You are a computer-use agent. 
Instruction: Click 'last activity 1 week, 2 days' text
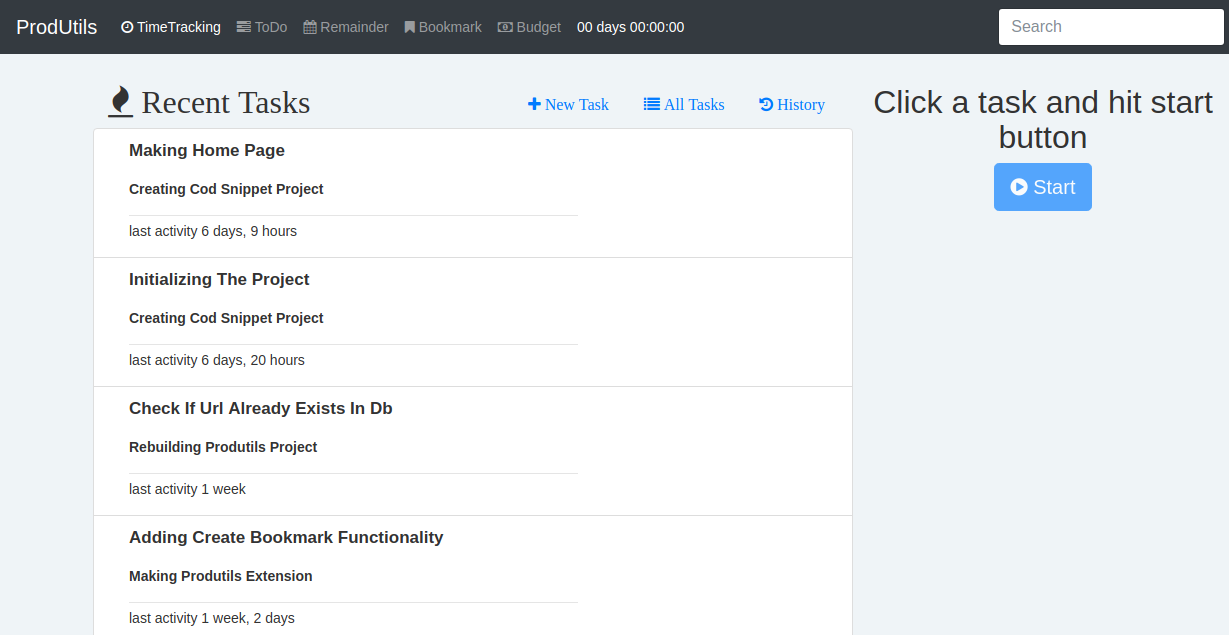[212, 618]
